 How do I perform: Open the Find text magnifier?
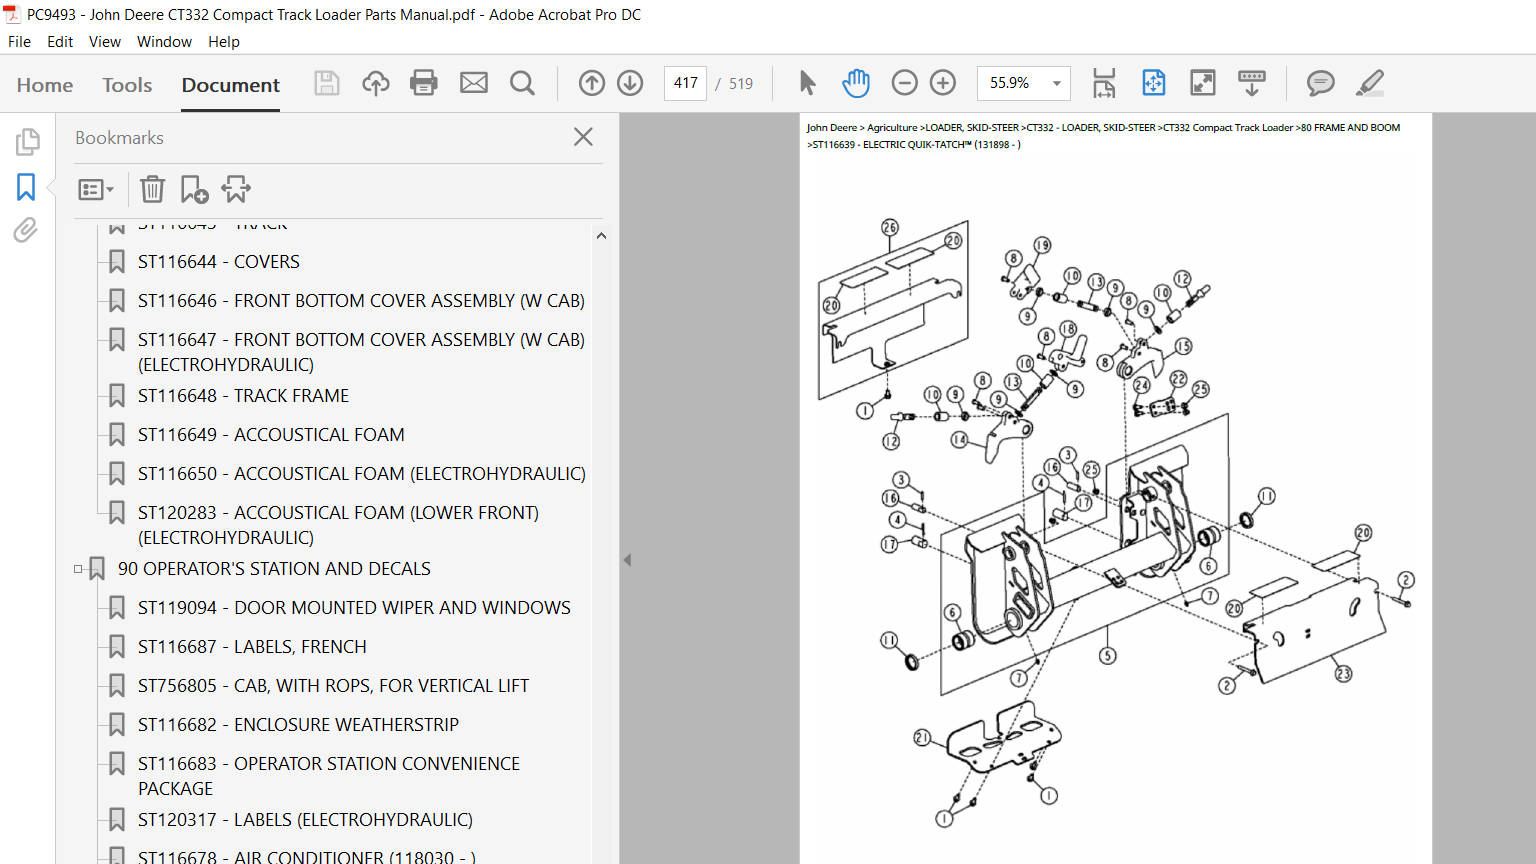click(522, 83)
